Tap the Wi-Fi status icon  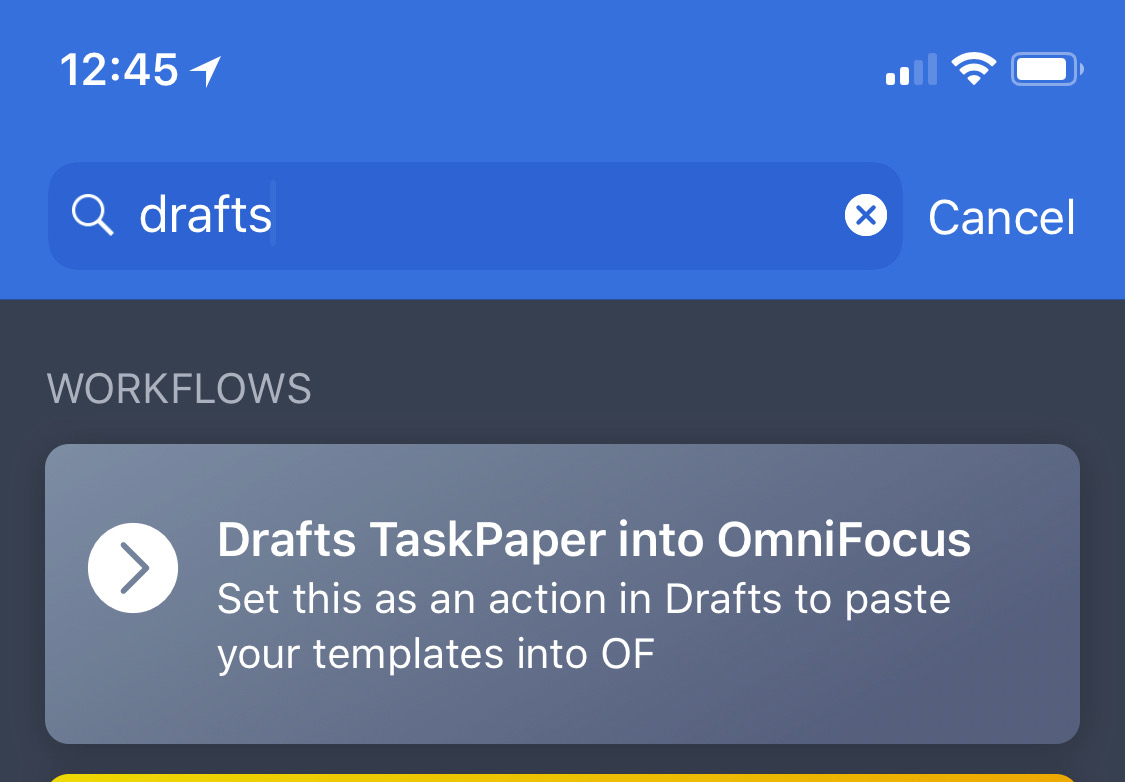(974, 70)
